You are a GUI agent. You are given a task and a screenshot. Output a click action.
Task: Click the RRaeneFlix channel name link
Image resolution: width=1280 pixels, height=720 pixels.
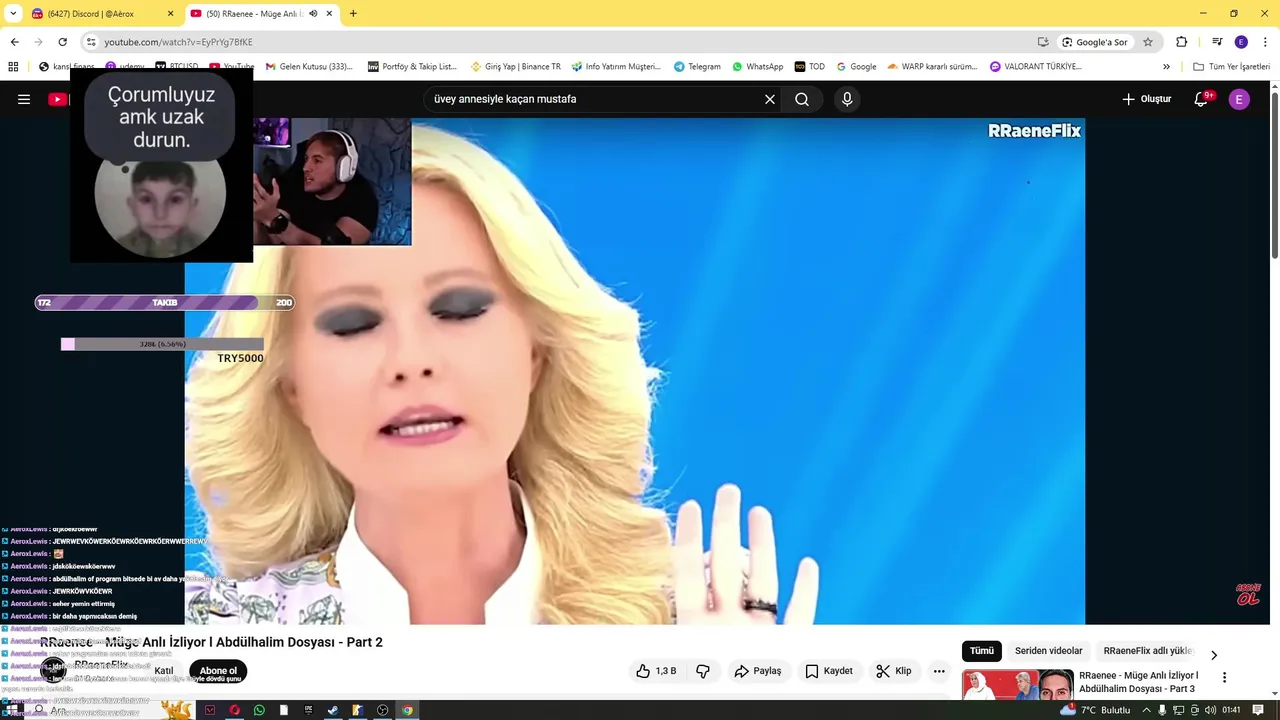101,665
